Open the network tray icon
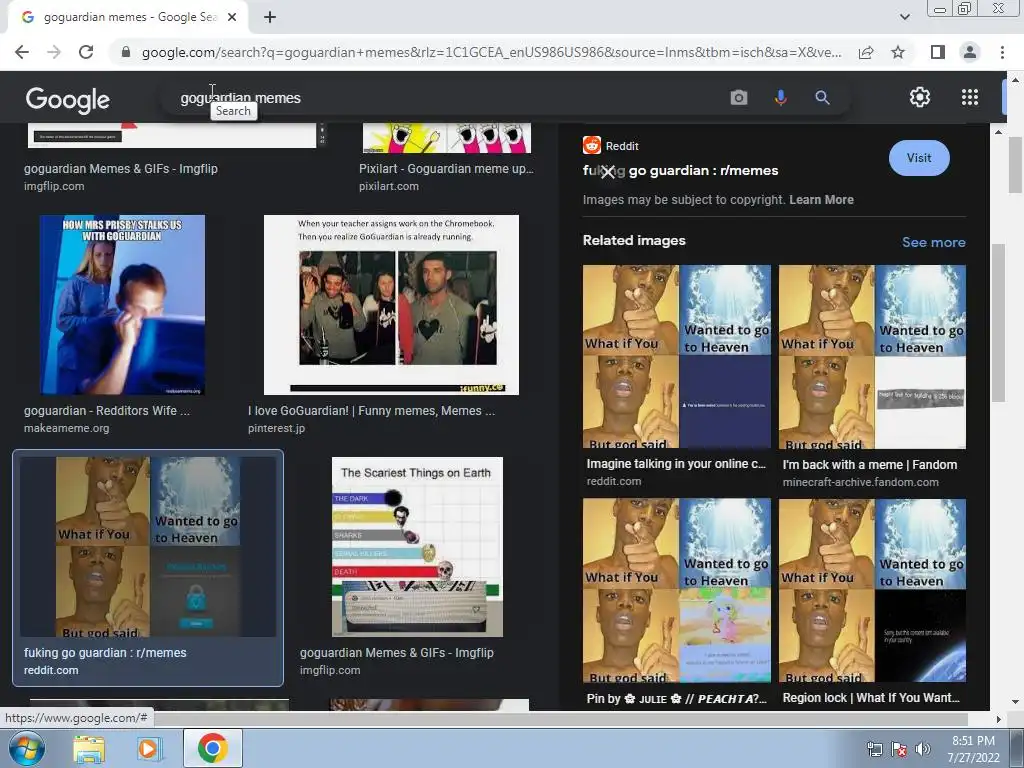The width and height of the screenshot is (1024, 768). (874, 749)
